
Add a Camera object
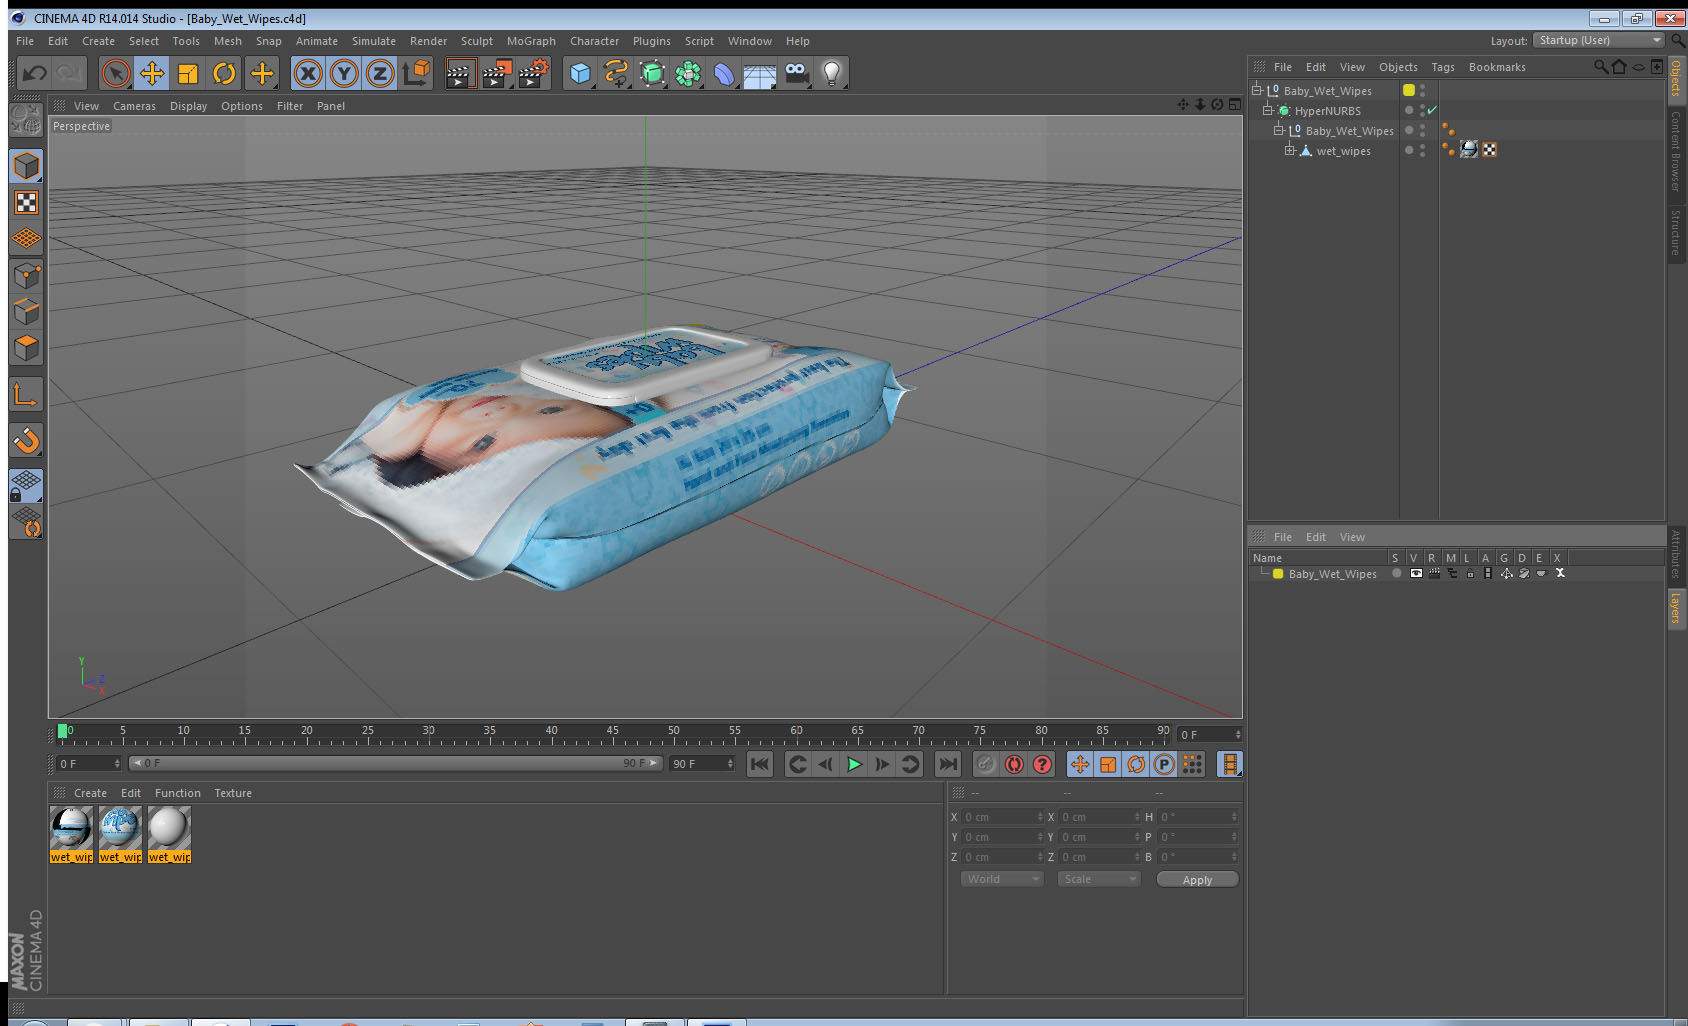point(796,73)
